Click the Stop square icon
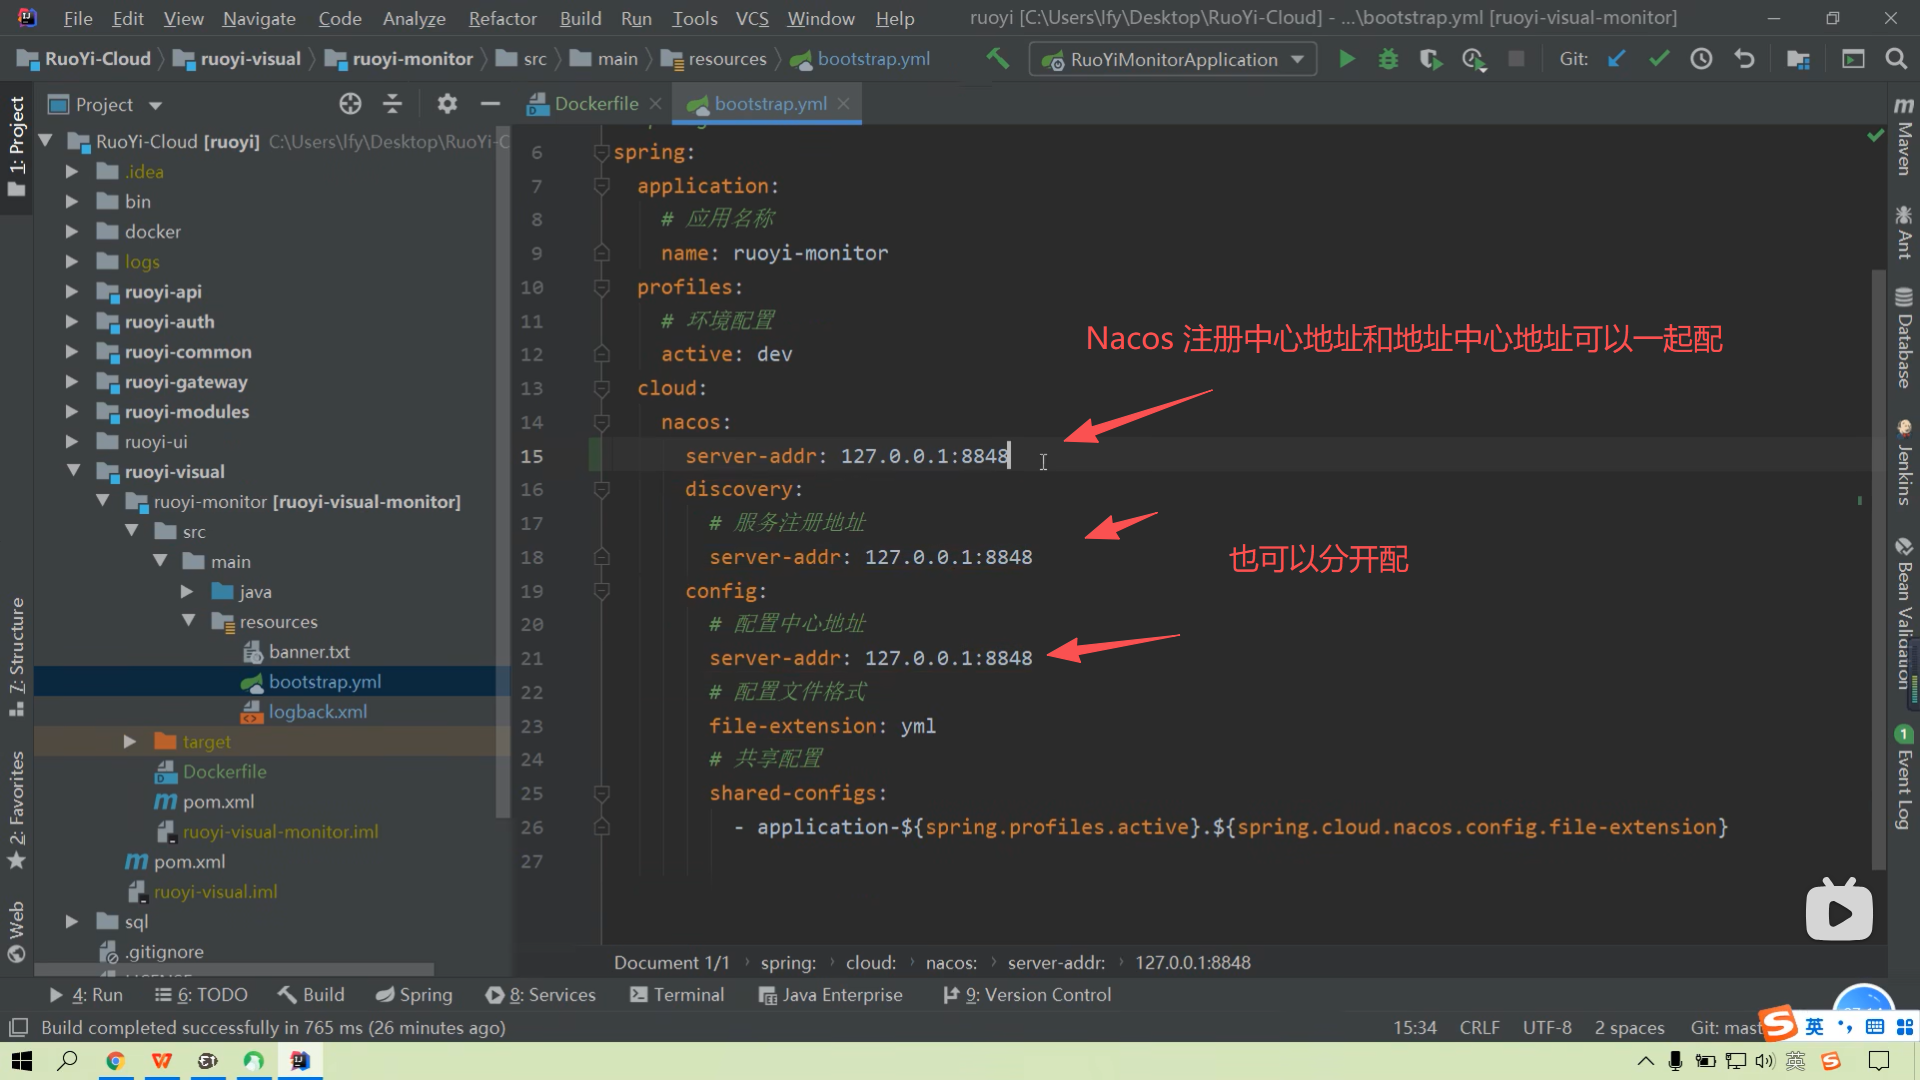This screenshot has width=1920, height=1080. pyautogui.click(x=1516, y=59)
